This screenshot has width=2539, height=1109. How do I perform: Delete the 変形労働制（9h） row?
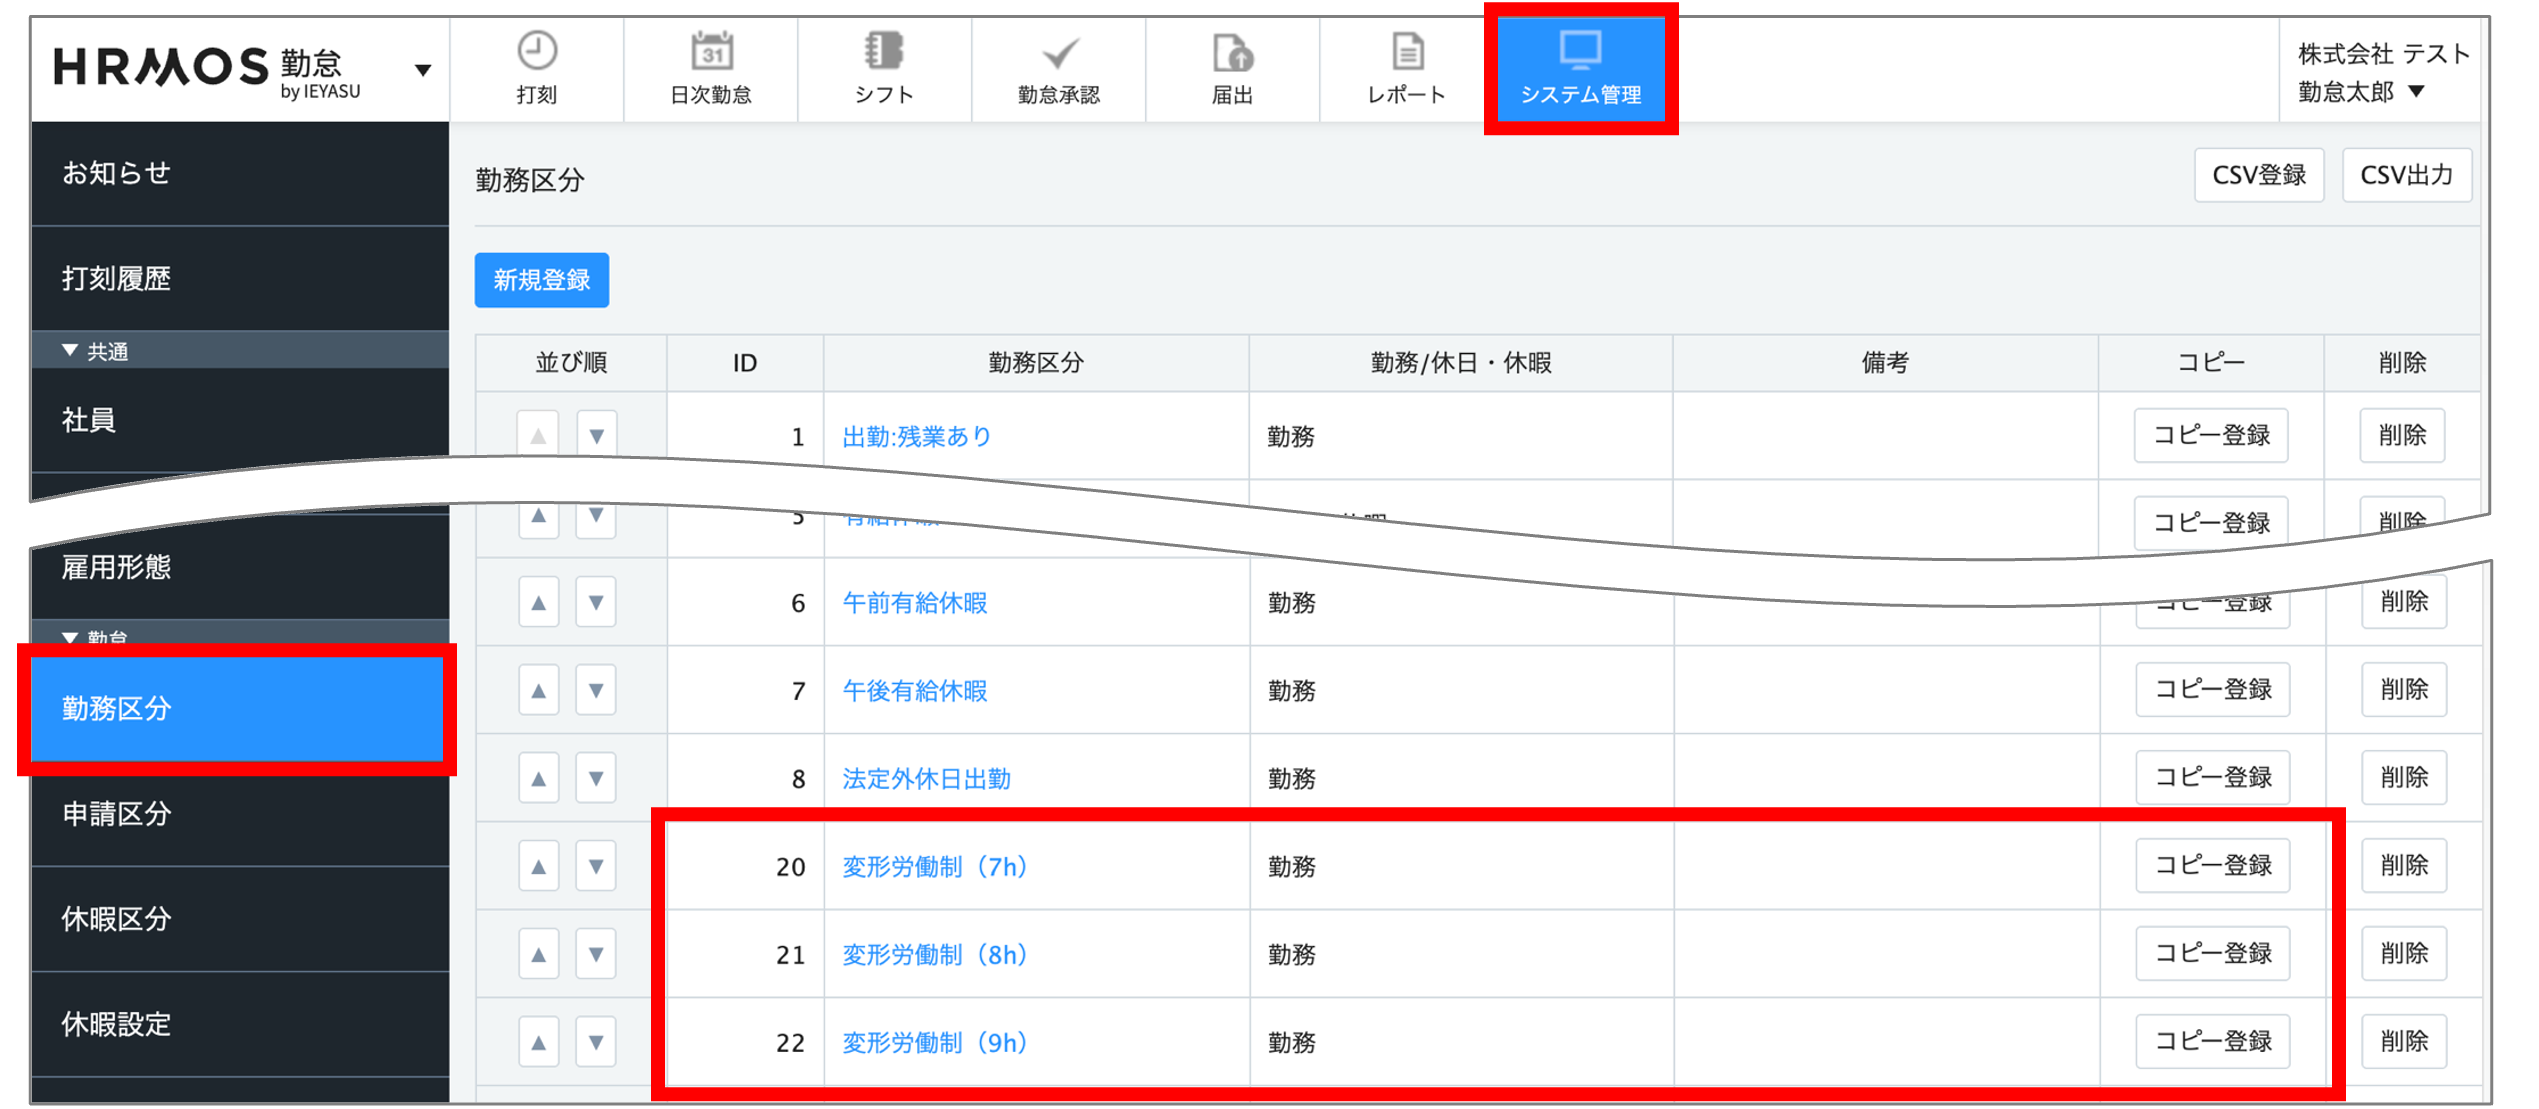tap(2403, 1042)
